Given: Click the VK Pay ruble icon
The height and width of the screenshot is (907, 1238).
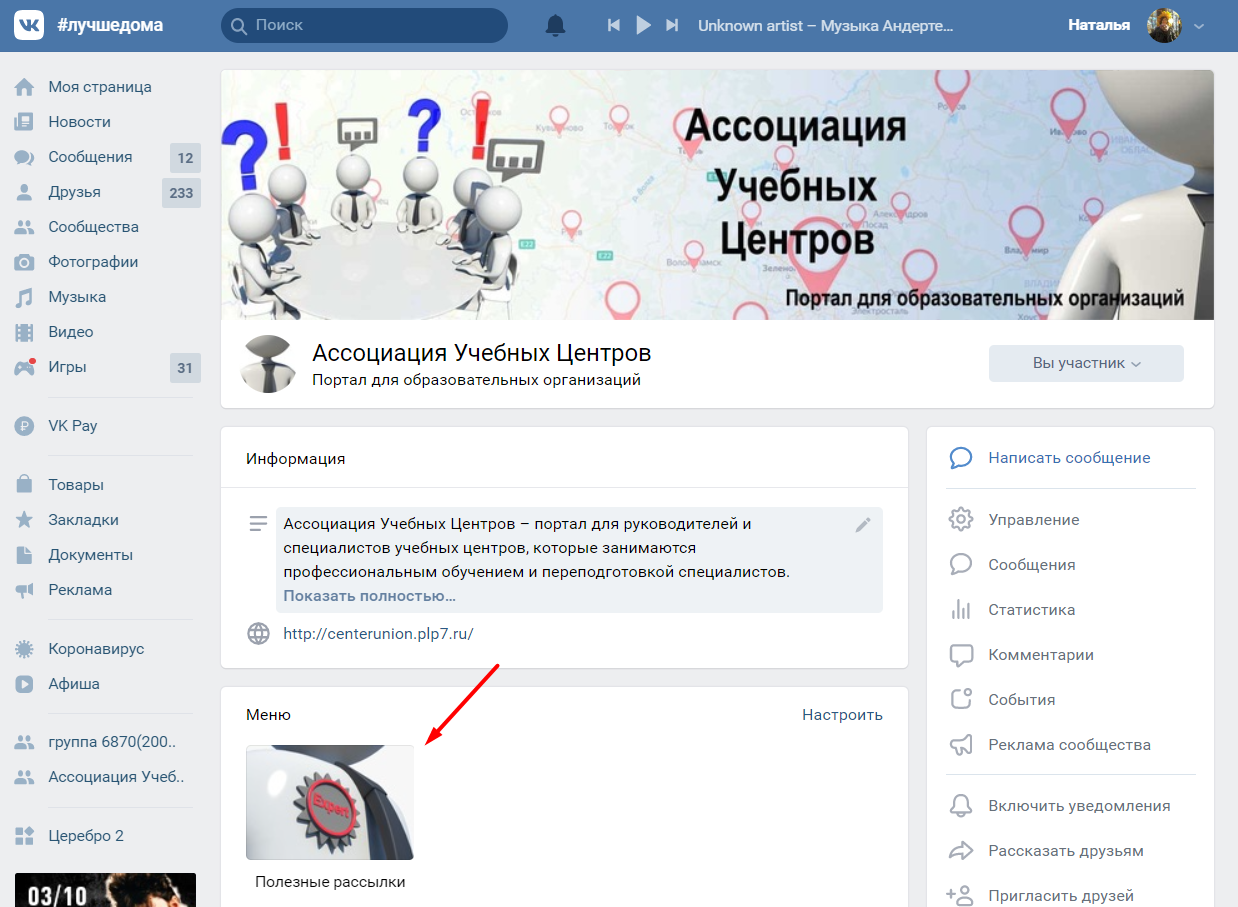Looking at the screenshot, I should point(25,426).
